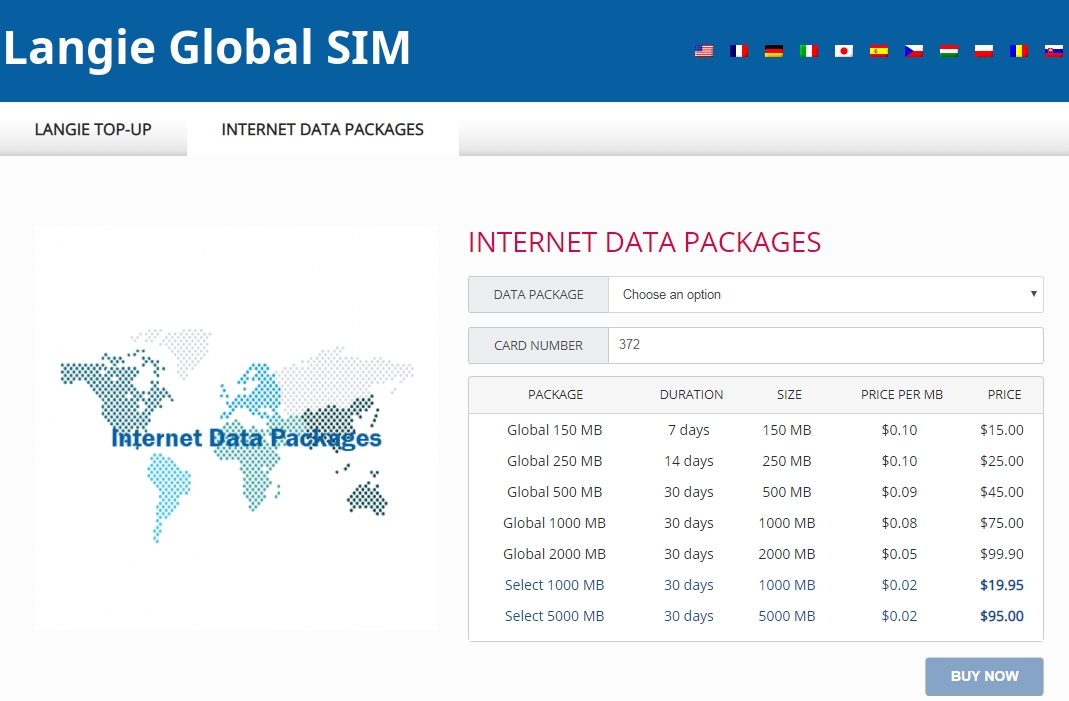
Task: Click the $0.08 price per MB
Action: pyautogui.click(x=899, y=523)
